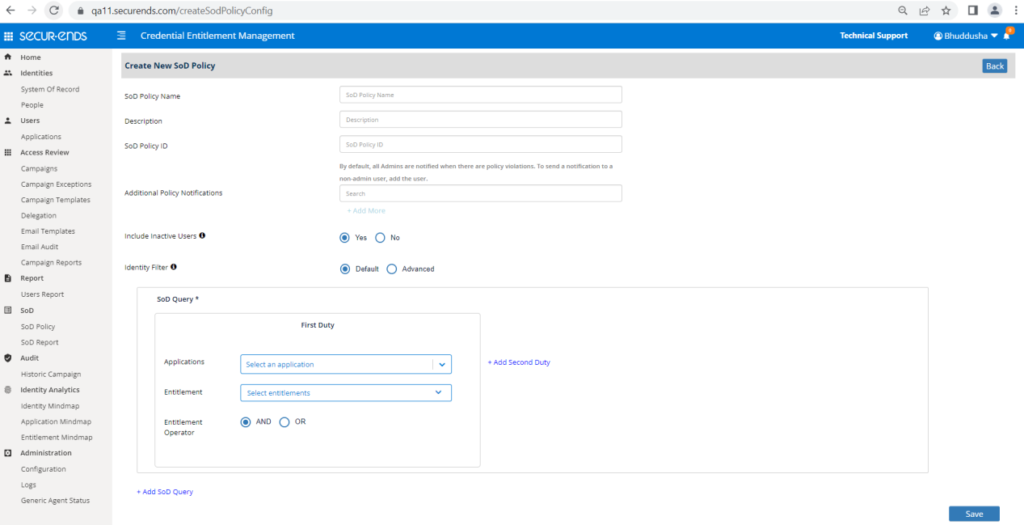Open the Select entitlements dropdown
The height and width of the screenshot is (525, 1024).
[345, 393]
